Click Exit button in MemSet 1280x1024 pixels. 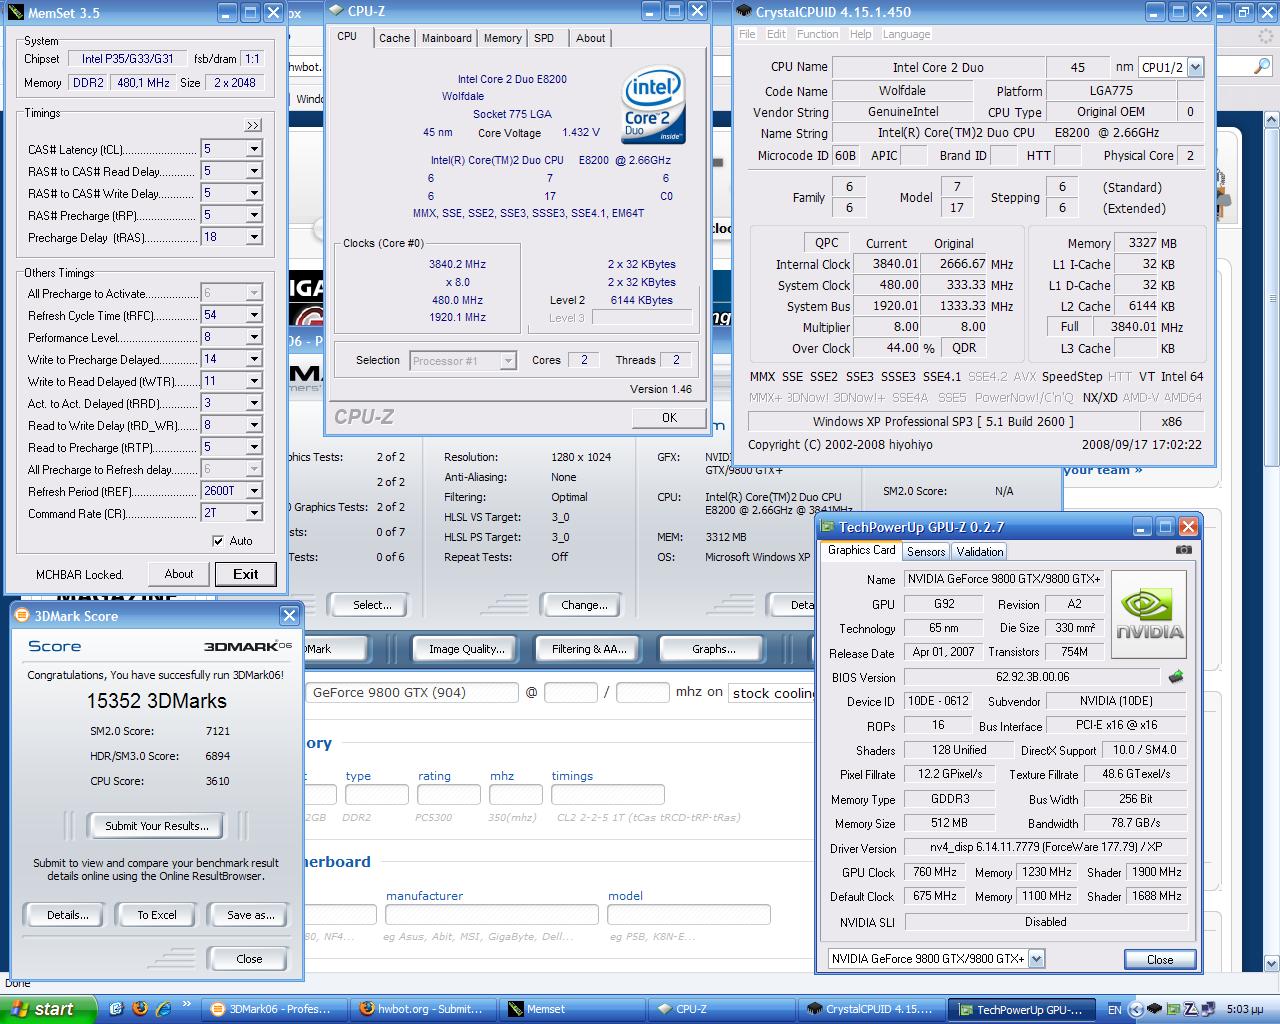click(x=245, y=574)
